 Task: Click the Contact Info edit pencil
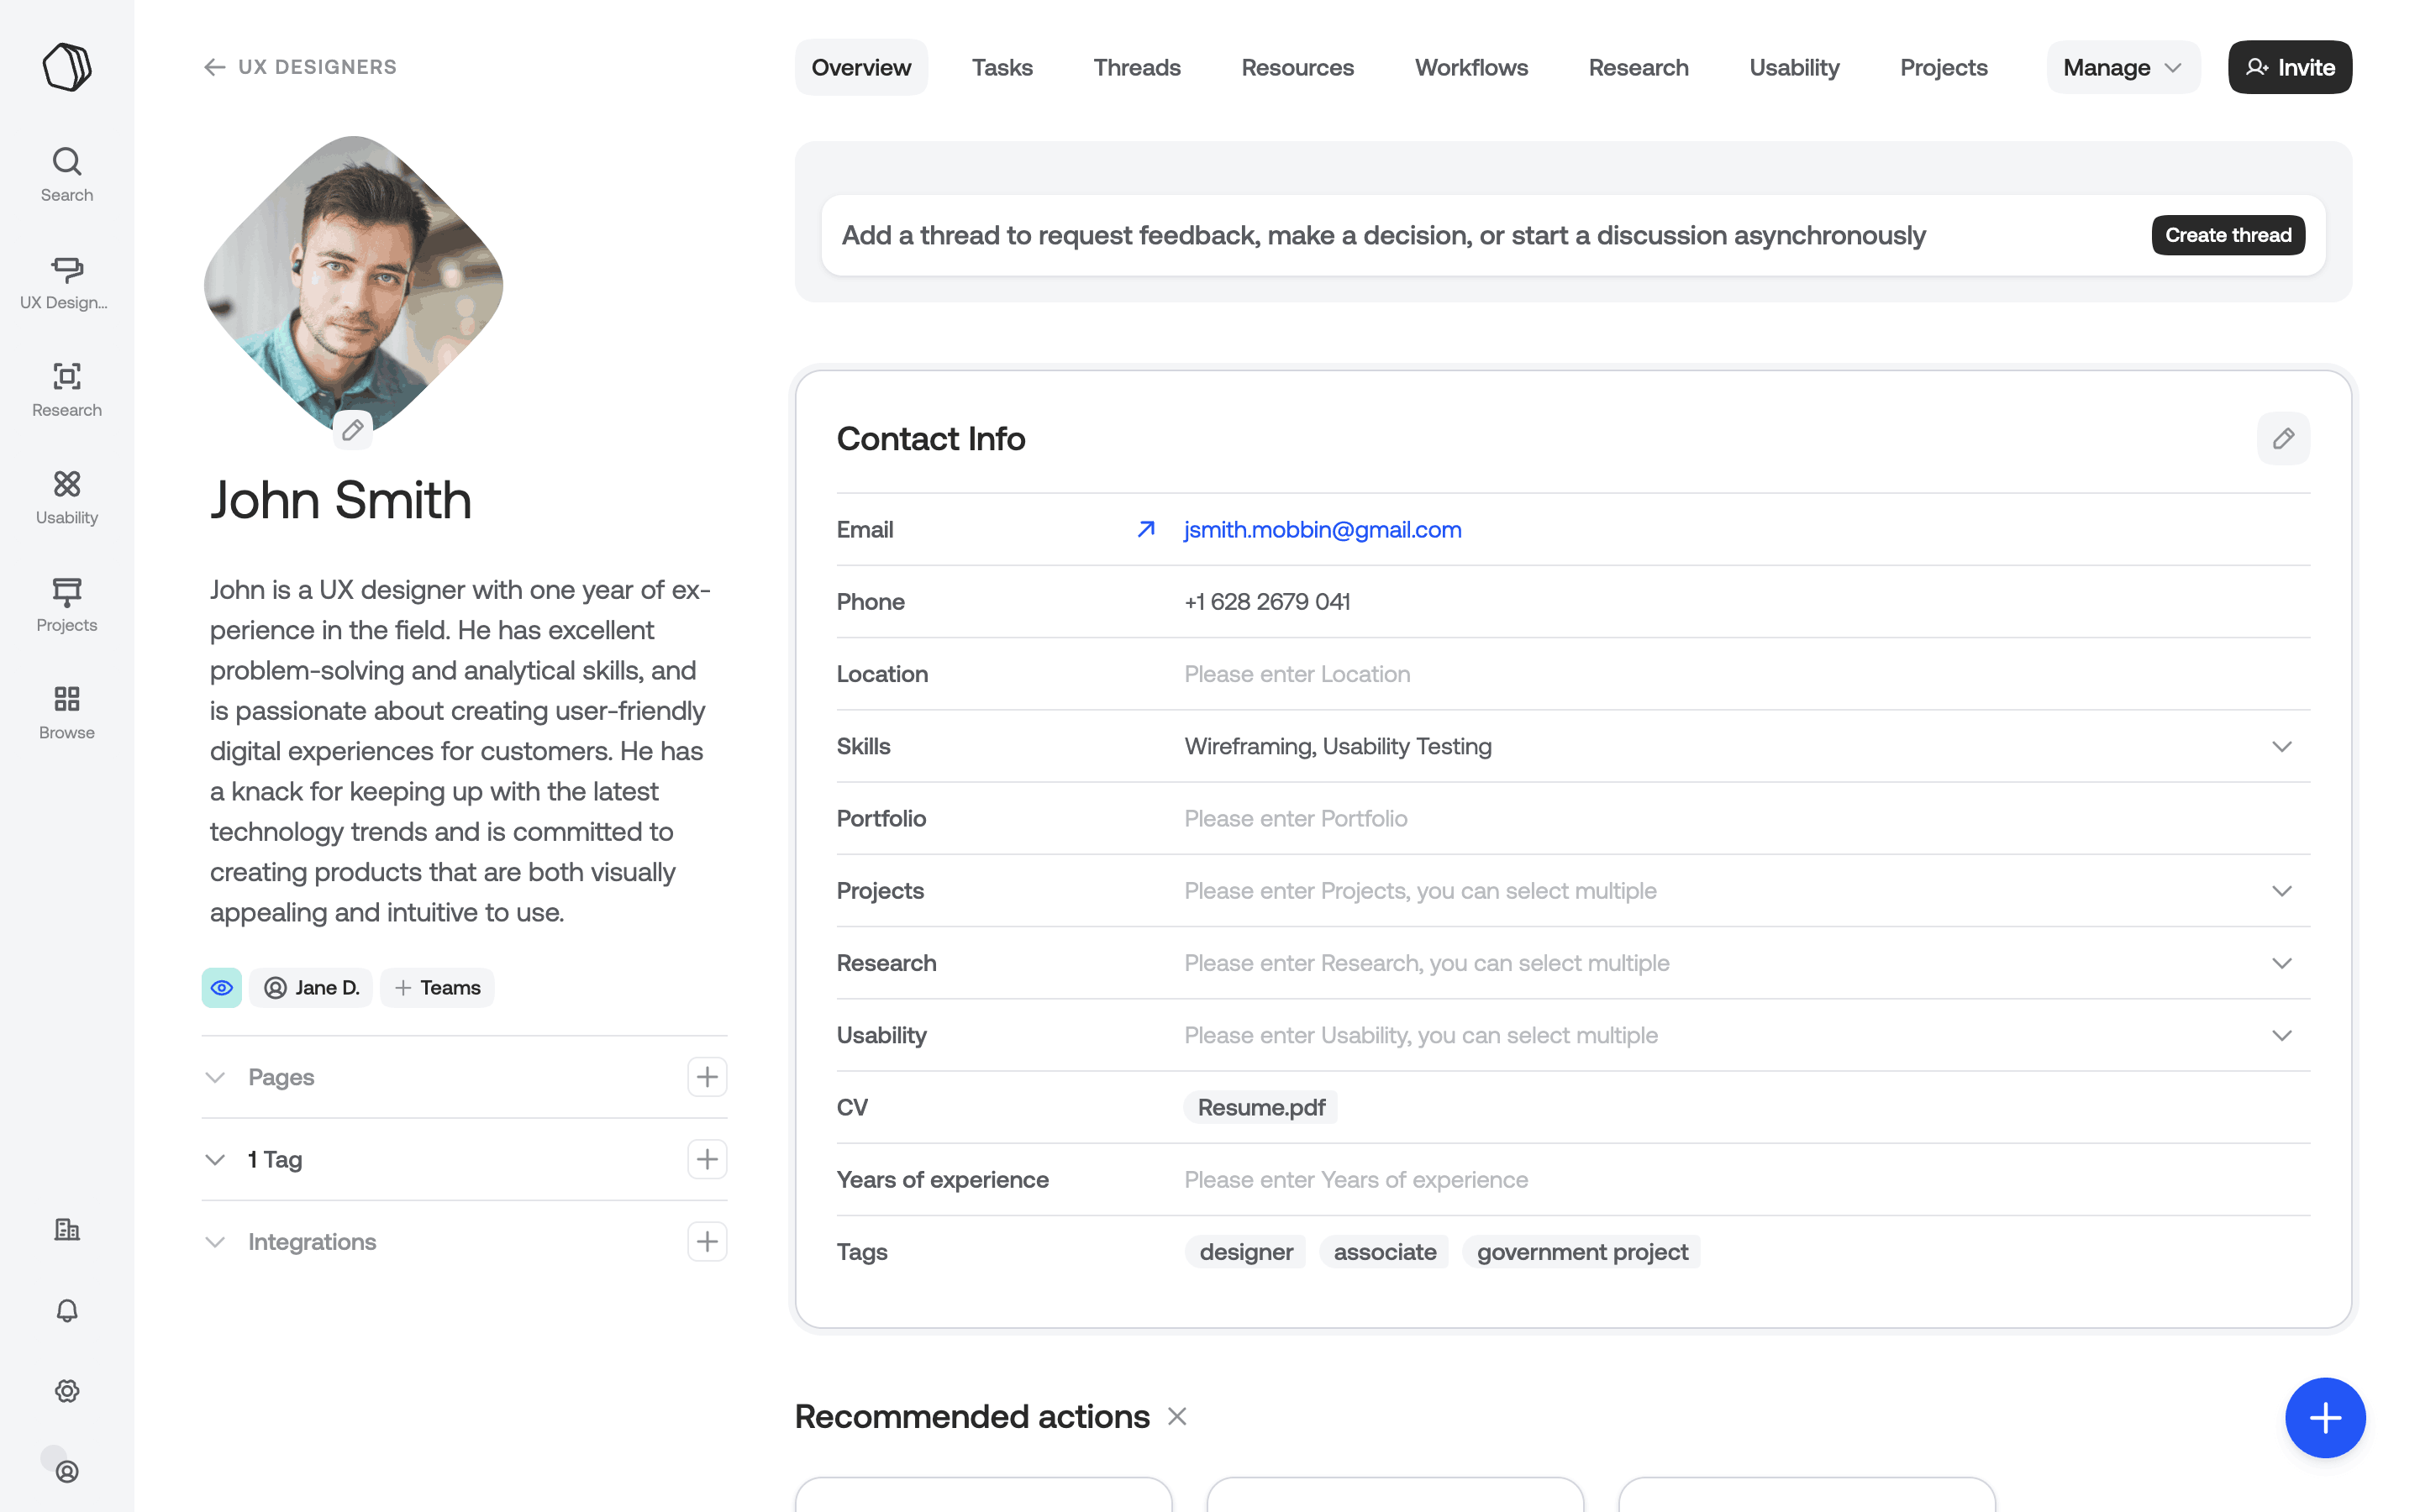pos(2283,439)
